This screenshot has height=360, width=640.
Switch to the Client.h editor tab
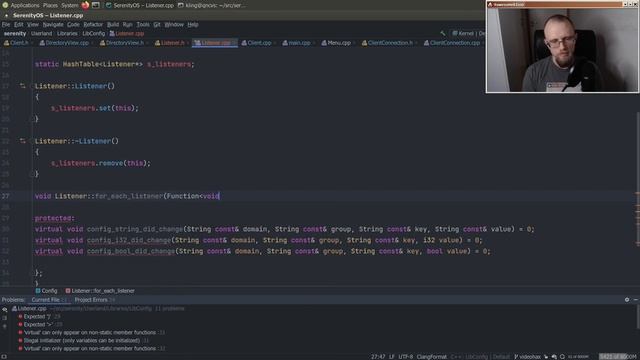[x=16, y=43]
